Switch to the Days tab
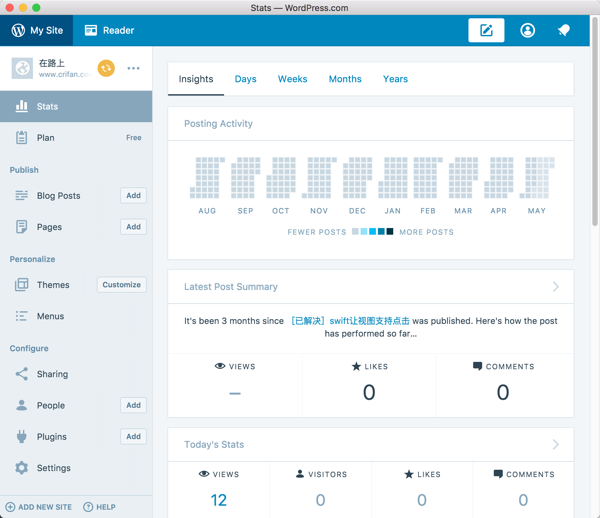This screenshot has height=518, width=600. pyautogui.click(x=245, y=79)
